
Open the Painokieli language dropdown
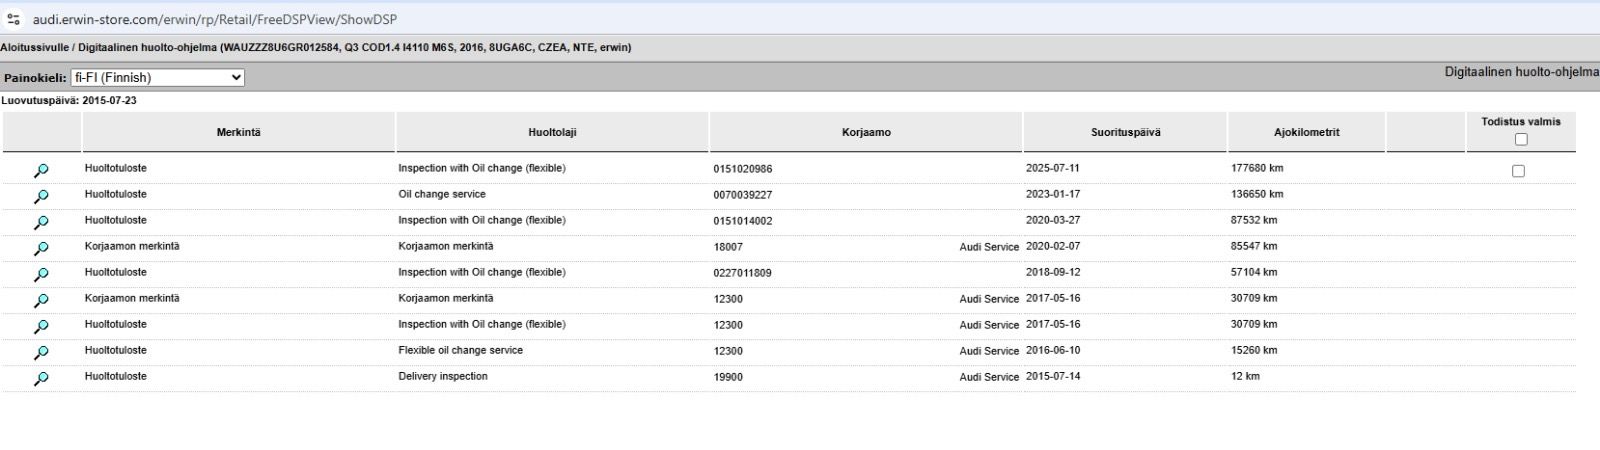coord(157,77)
